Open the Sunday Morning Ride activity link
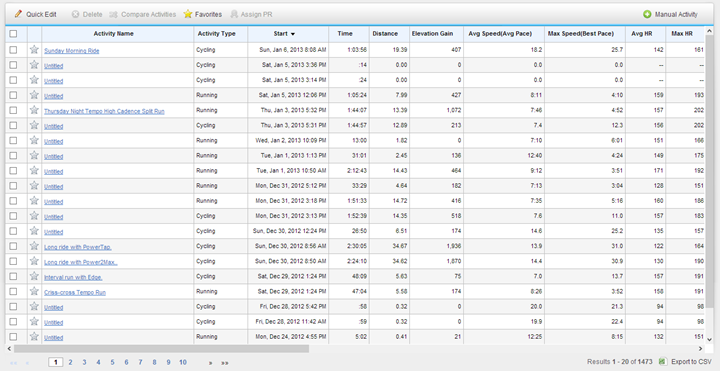This screenshot has height=371, width=720. pyautogui.click(x=72, y=51)
